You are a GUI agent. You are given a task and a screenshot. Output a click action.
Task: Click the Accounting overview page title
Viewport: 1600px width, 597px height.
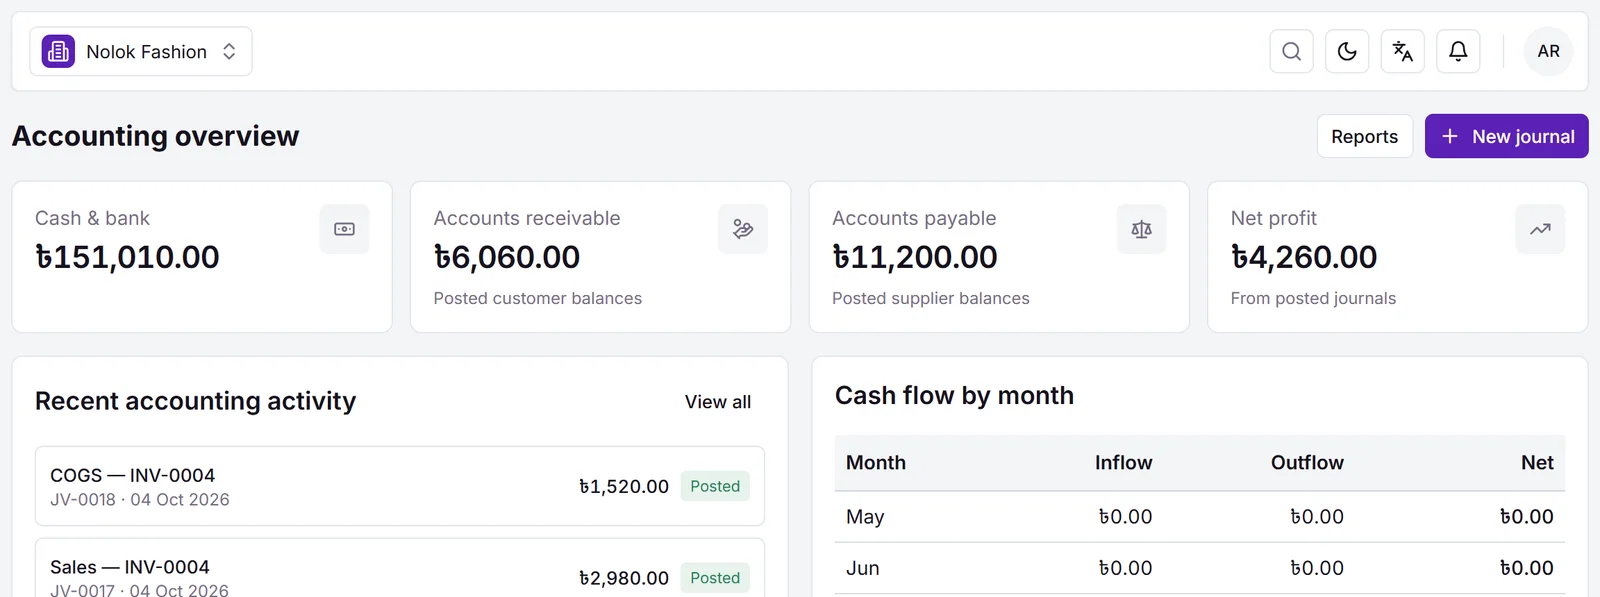155,136
